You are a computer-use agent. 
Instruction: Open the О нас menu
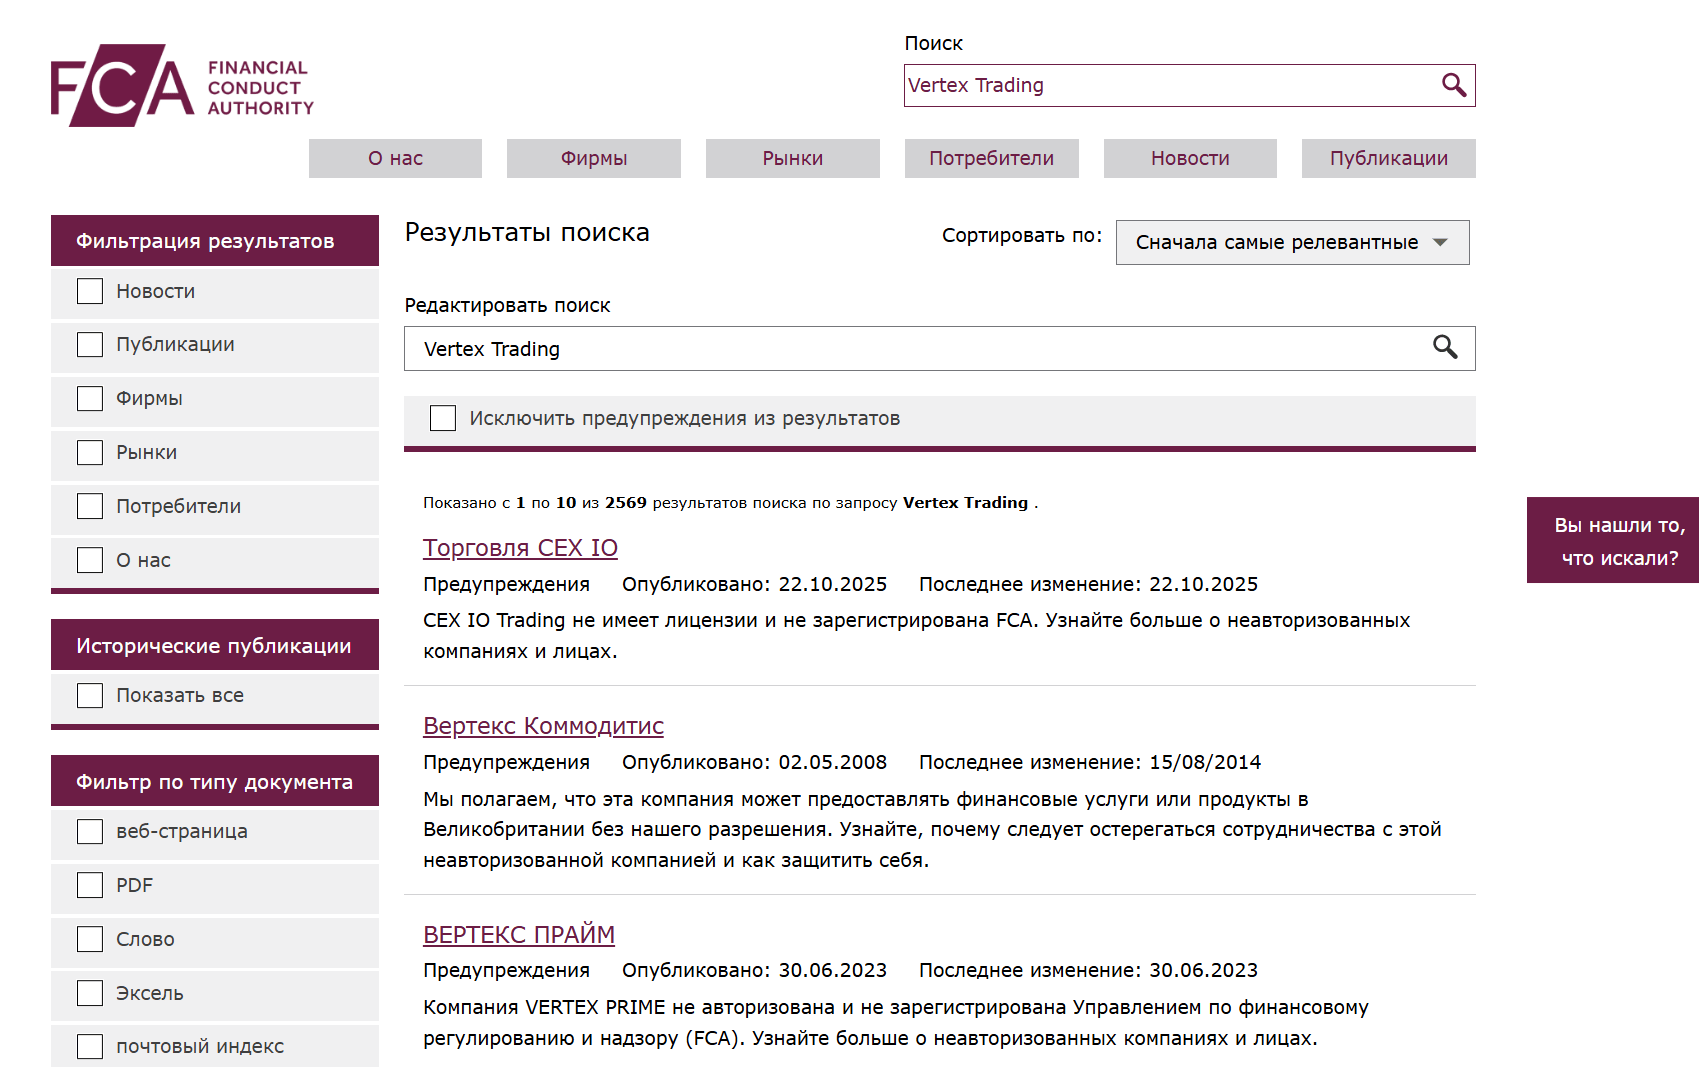pos(395,159)
